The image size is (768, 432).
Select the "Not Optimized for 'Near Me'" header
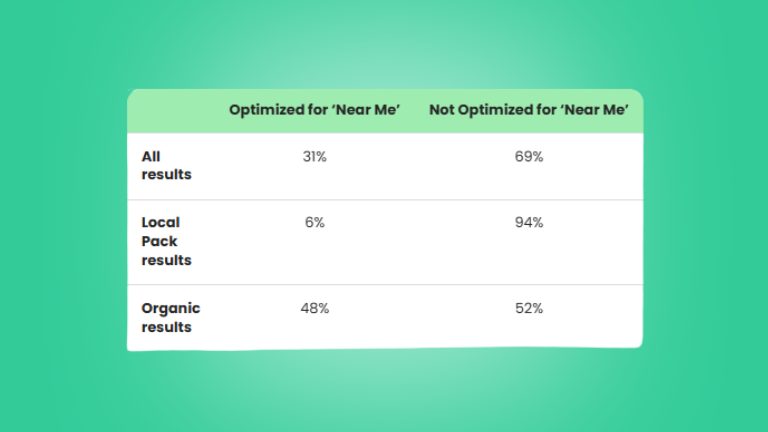(x=529, y=110)
